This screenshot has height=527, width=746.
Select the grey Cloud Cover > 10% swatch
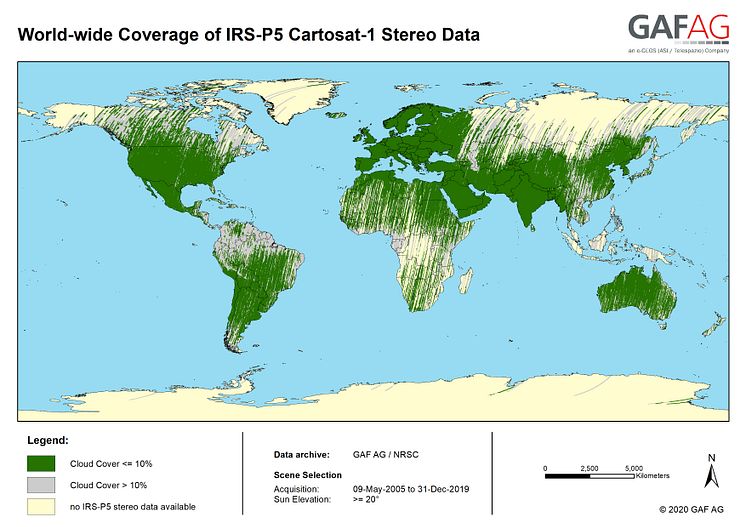click(x=40, y=485)
